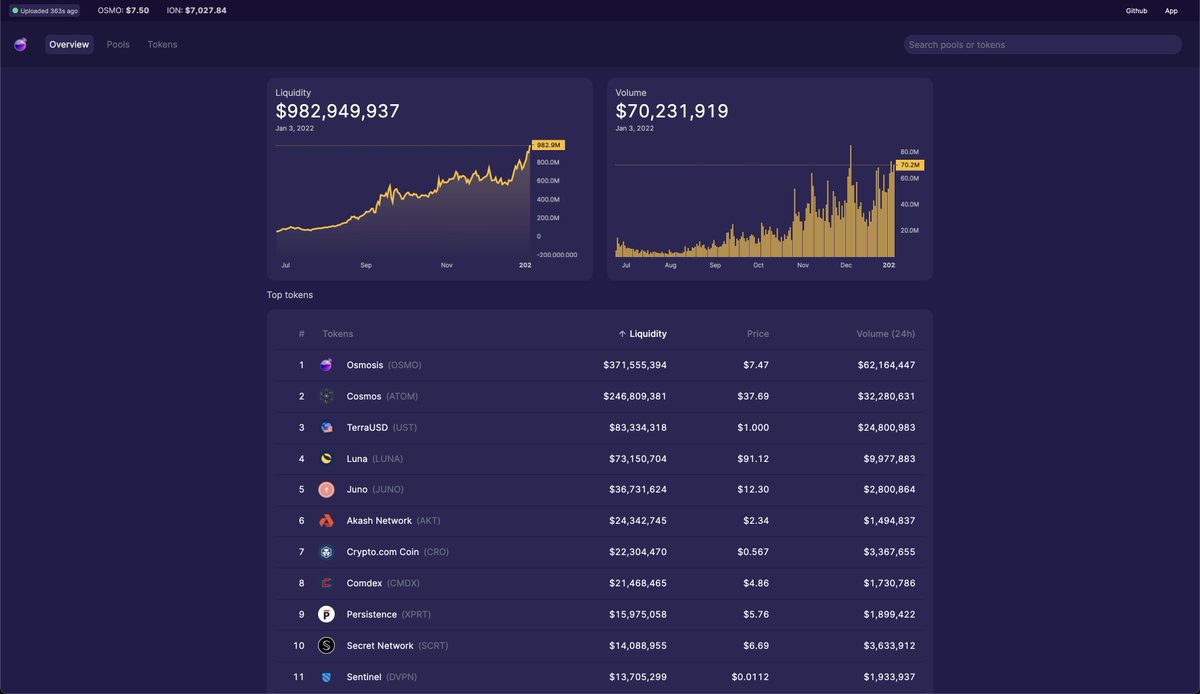The image size is (1200, 694).
Task: Click the # column header
Action: (301, 334)
